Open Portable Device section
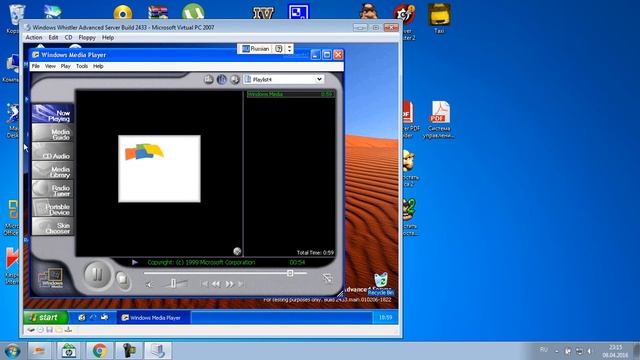 (x=53, y=209)
